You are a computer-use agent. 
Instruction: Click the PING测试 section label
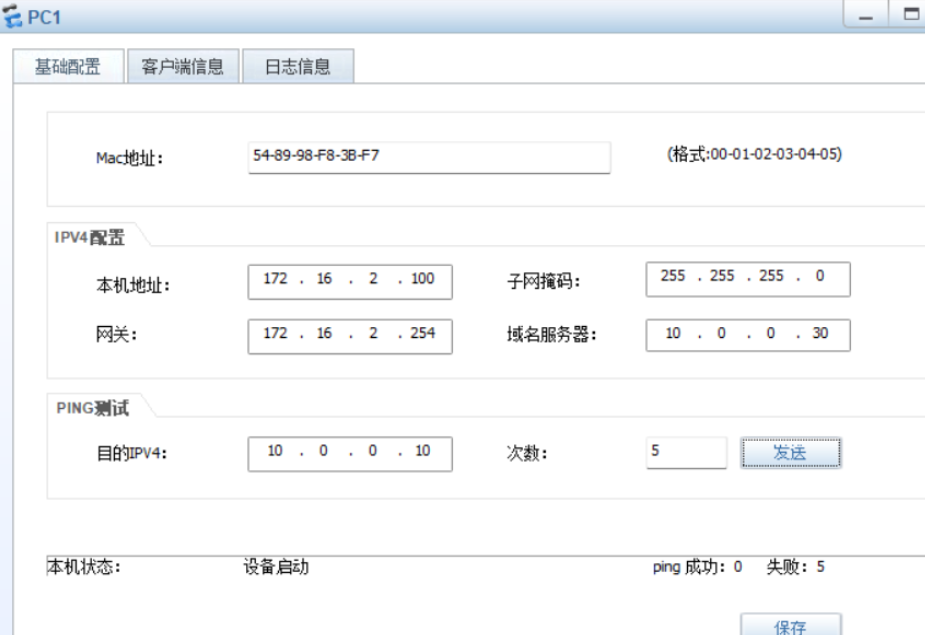(x=93, y=408)
